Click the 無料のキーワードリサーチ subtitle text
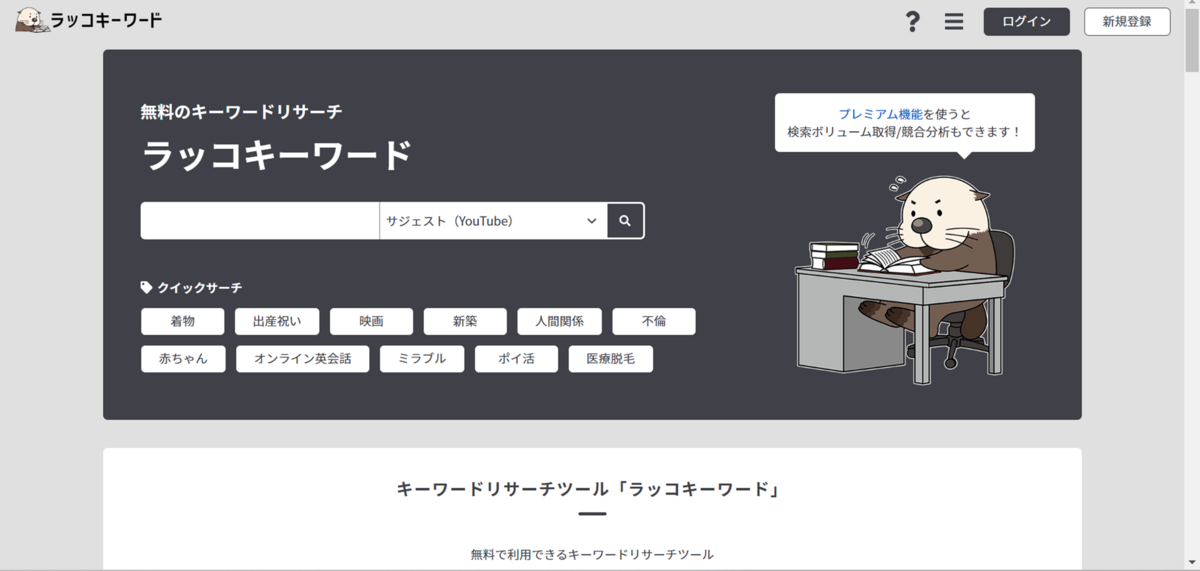 tap(241, 112)
